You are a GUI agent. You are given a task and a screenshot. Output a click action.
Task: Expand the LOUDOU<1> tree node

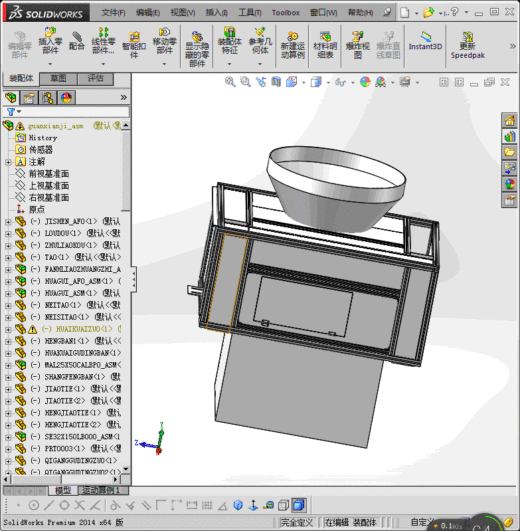(8, 234)
